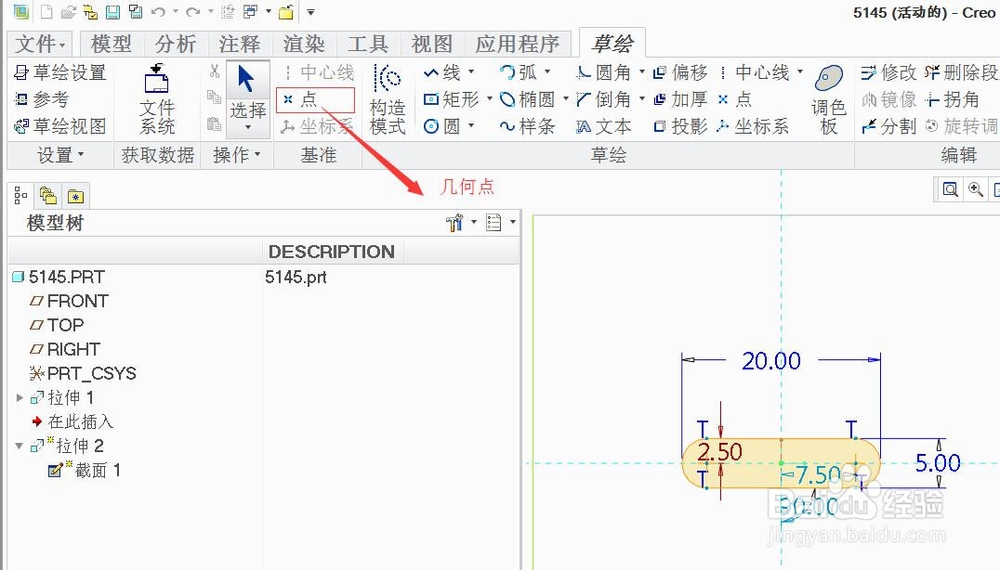This screenshot has width=1000, height=570.
Task: Switch to the 模型 tab
Action: coord(111,44)
